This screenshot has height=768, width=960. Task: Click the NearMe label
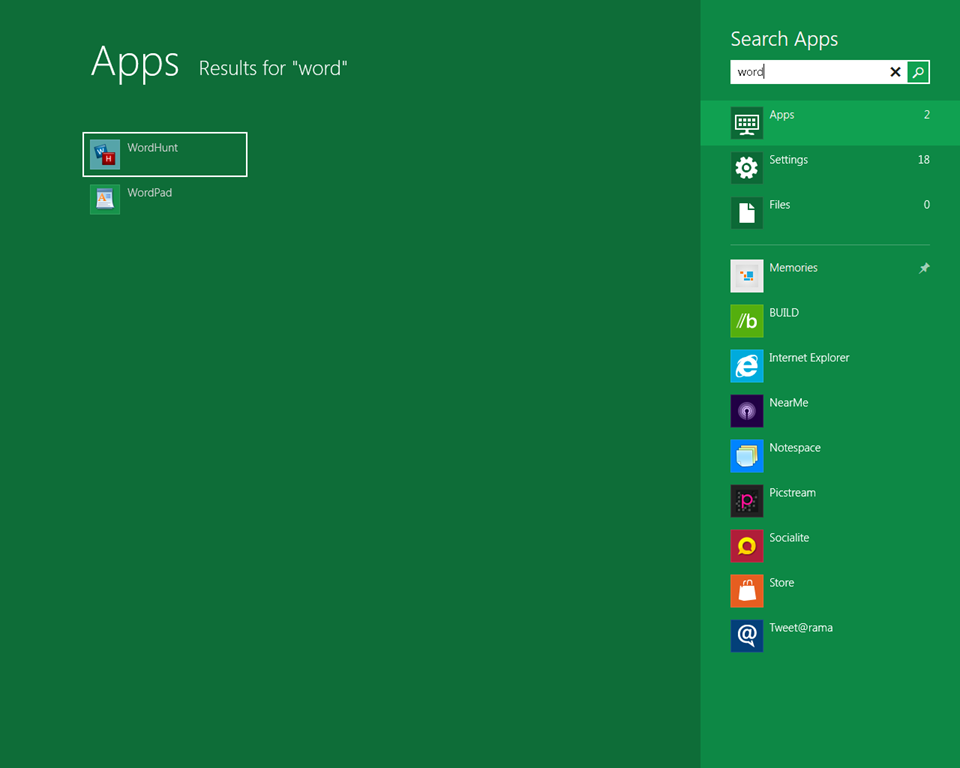click(x=789, y=403)
